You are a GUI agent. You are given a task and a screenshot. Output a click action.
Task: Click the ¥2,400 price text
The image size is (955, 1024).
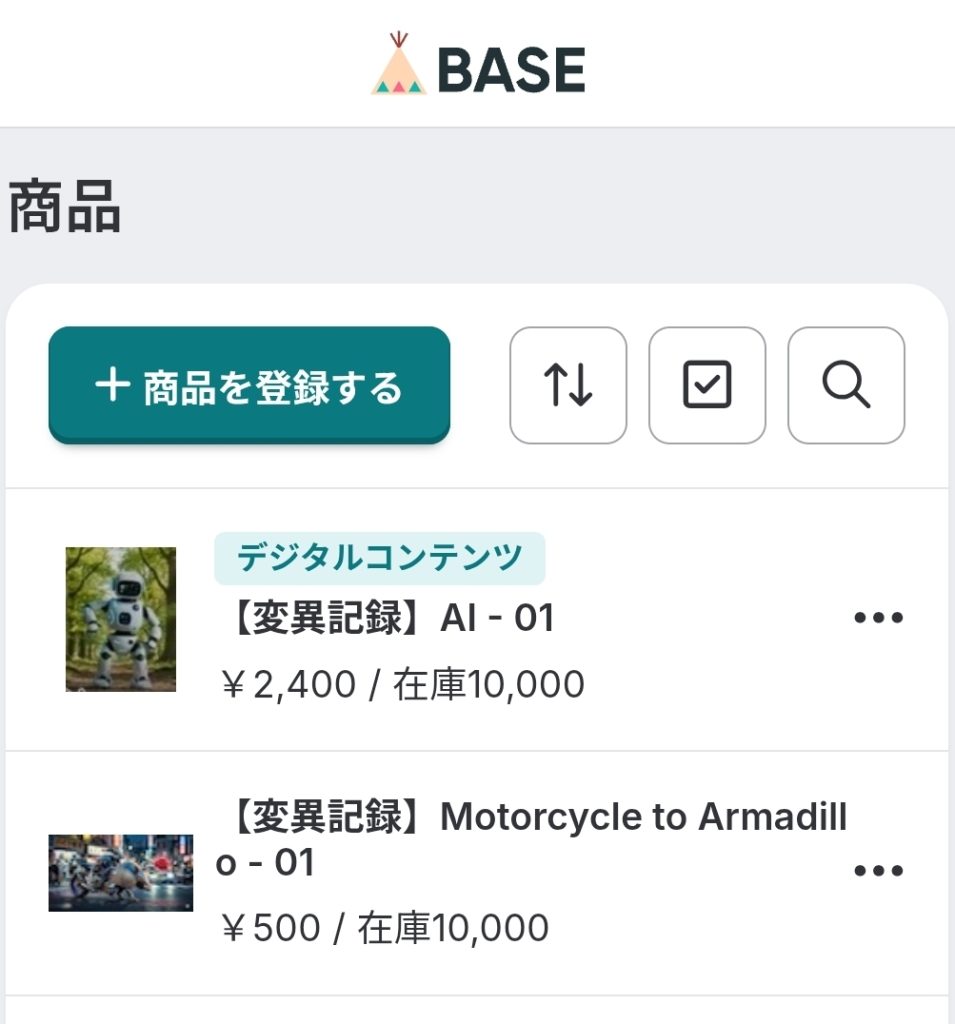click(x=287, y=685)
